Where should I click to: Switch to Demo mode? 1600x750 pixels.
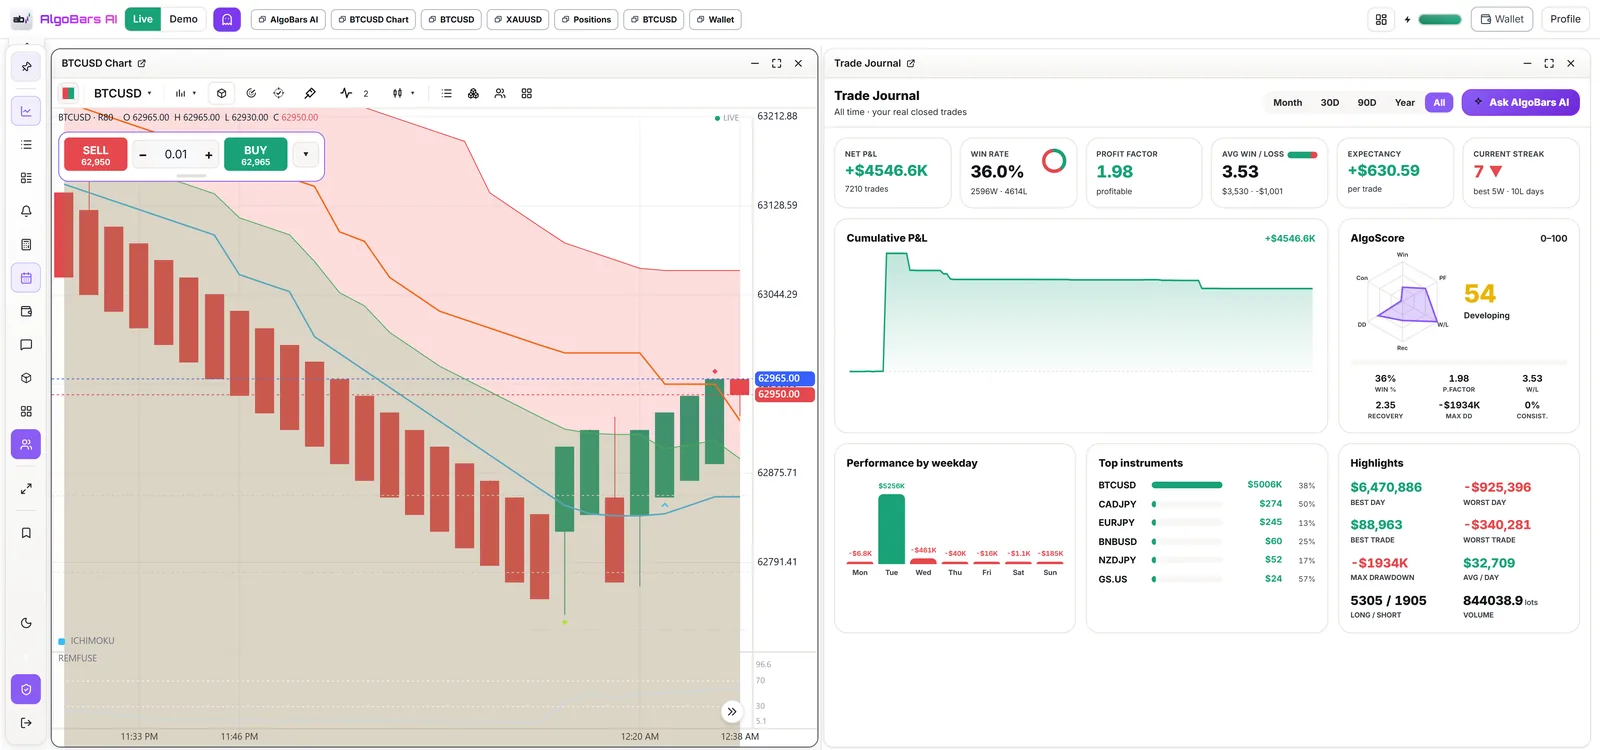pos(184,19)
